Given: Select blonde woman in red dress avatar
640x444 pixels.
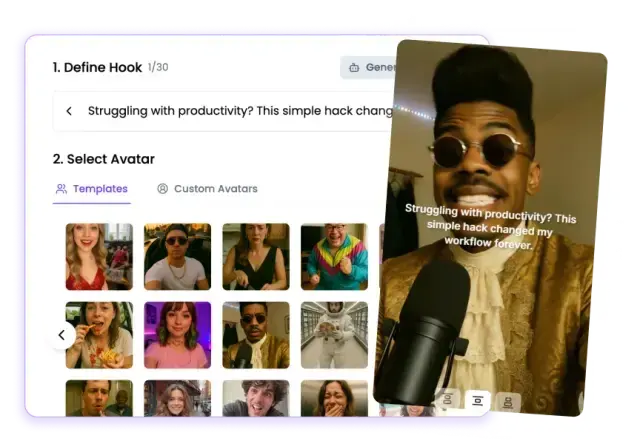Looking at the screenshot, I should [99, 257].
